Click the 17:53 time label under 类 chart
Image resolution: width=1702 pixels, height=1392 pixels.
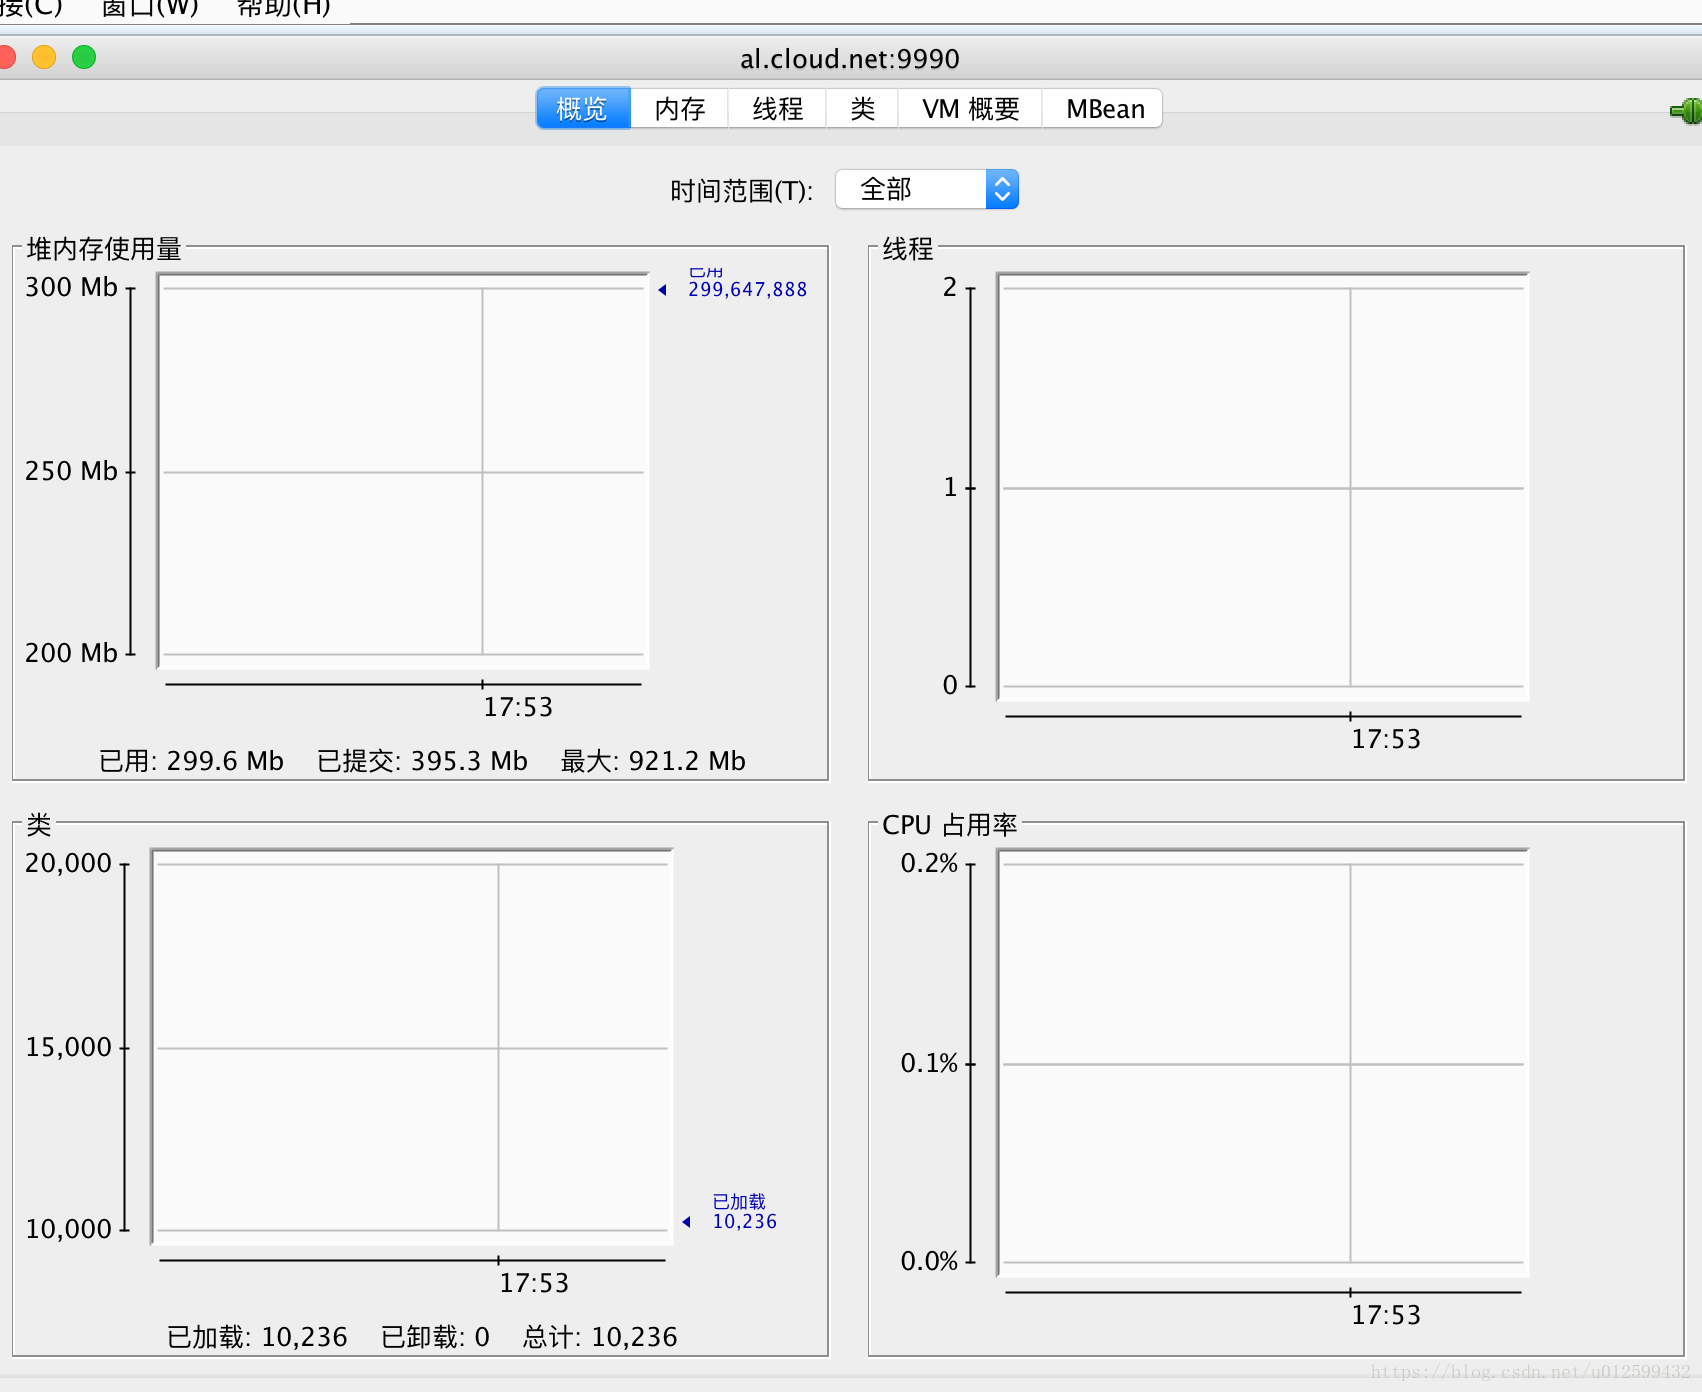click(534, 1283)
